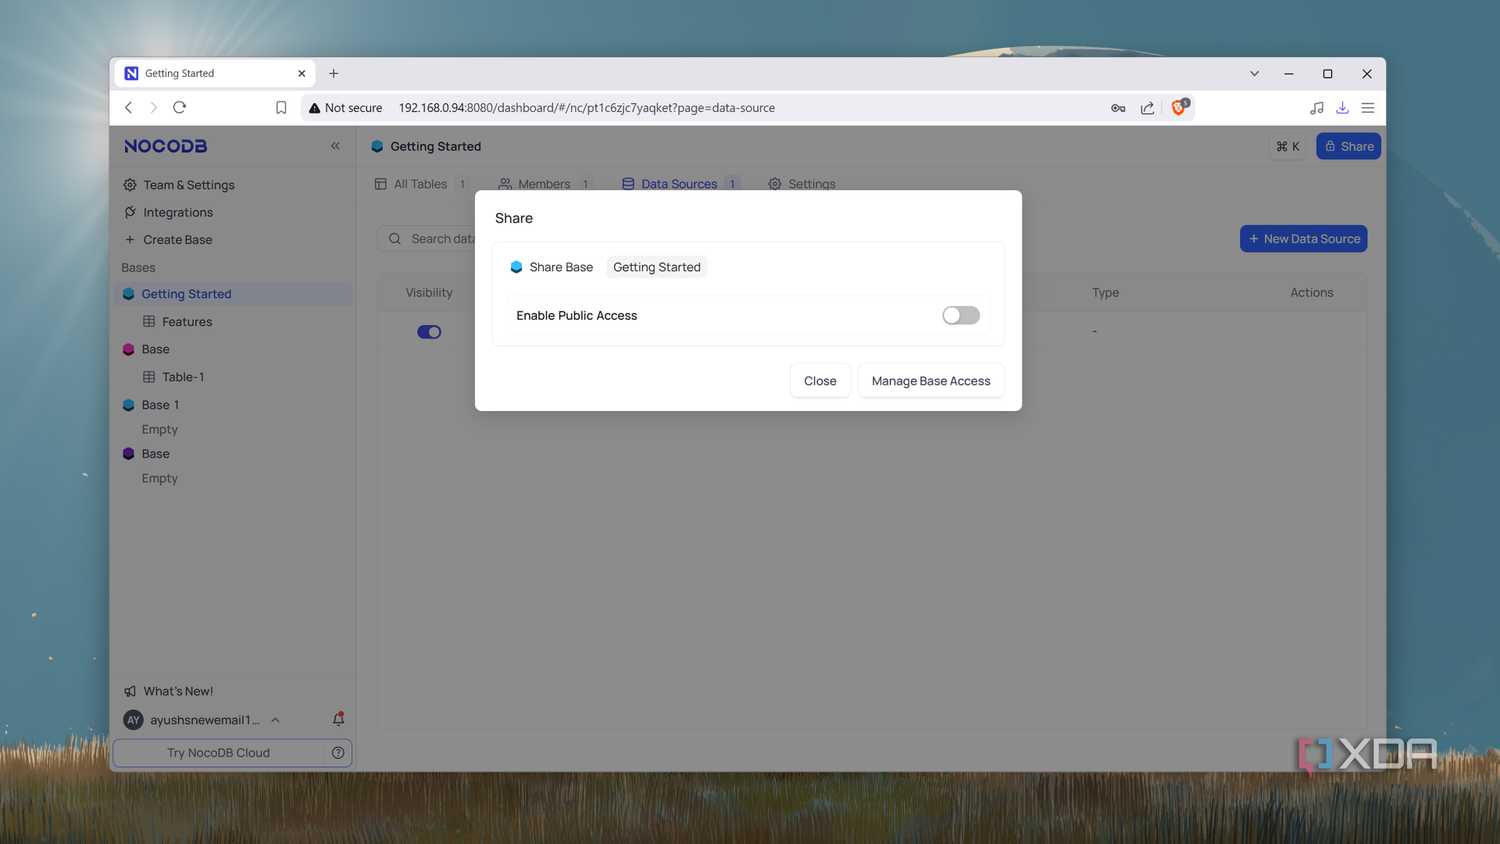Click the Features table grid icon

point(149,322)
